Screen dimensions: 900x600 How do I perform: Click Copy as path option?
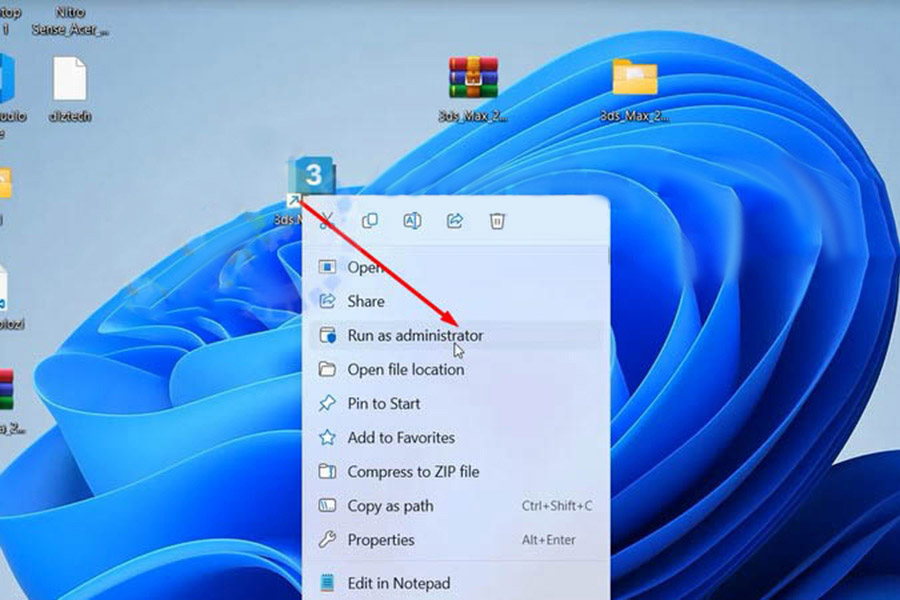coord(390,506)
